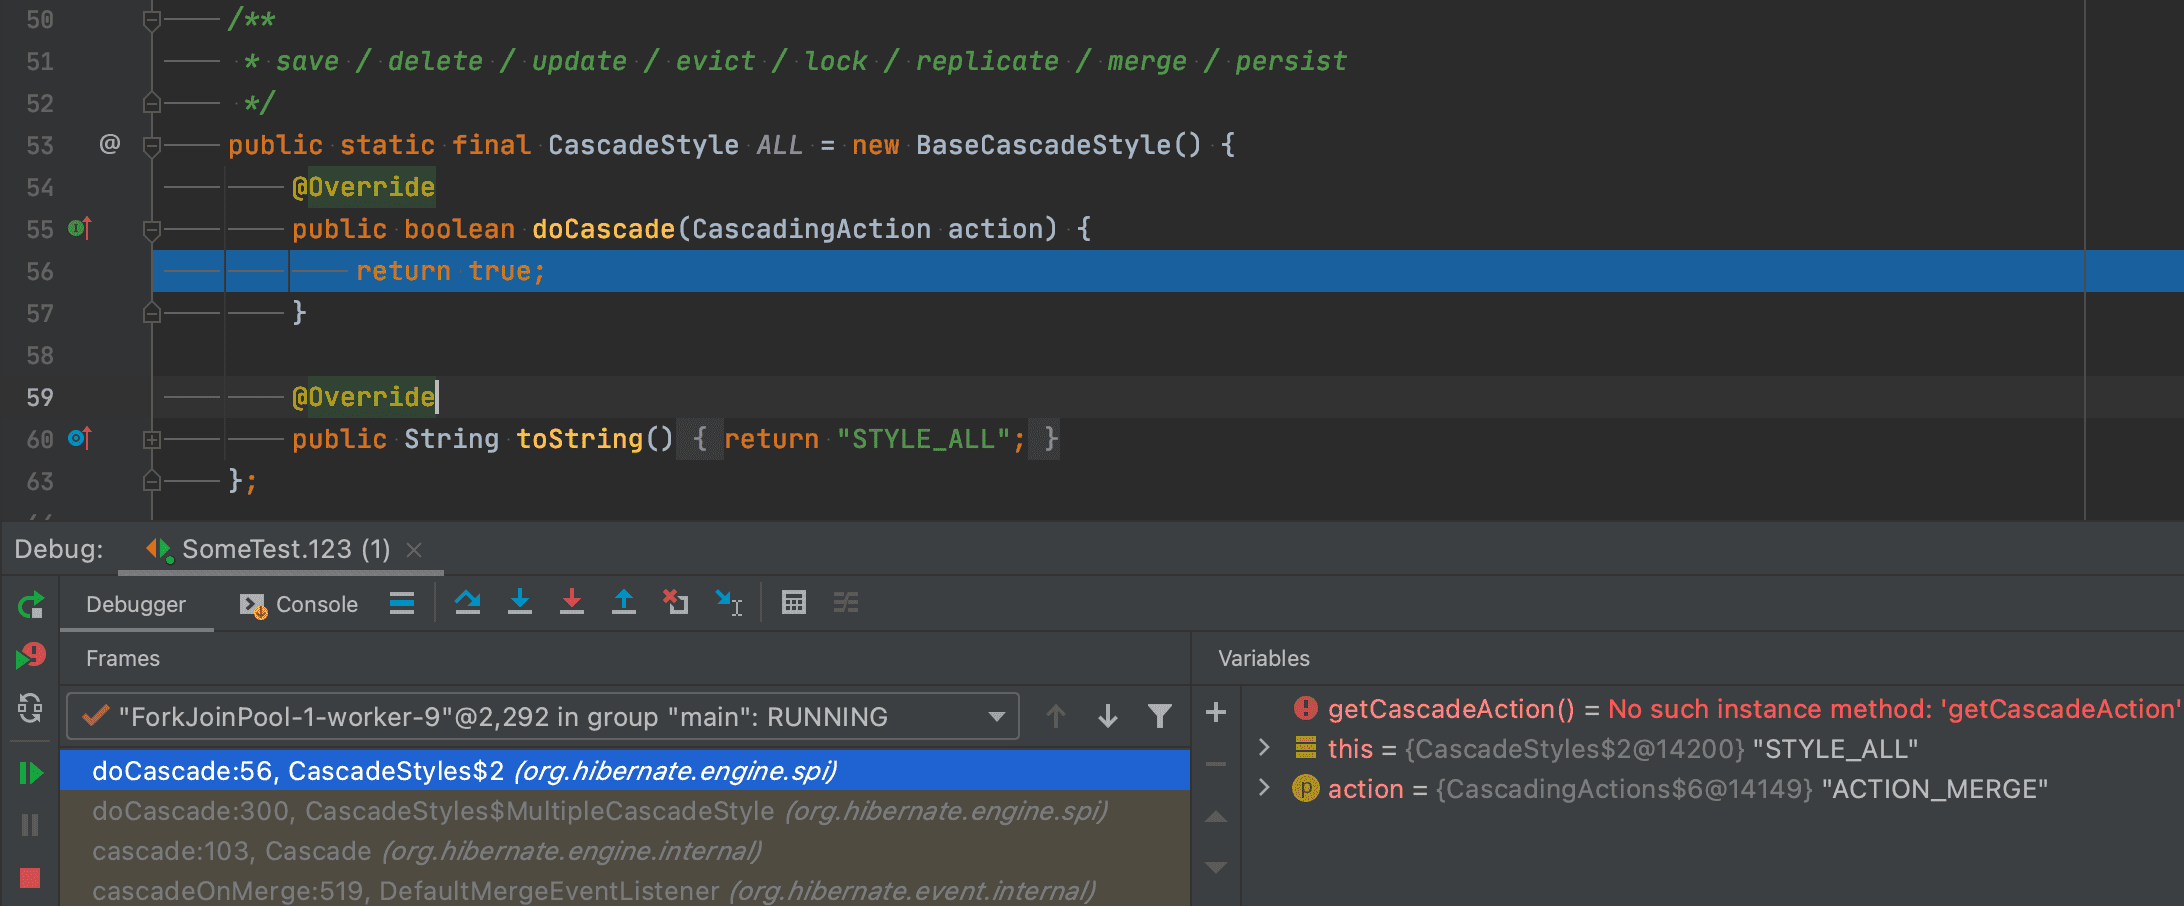Open the Evaluate Expression calculator icon
This screenshot has width=2184, height=906.
pos(794,603)
